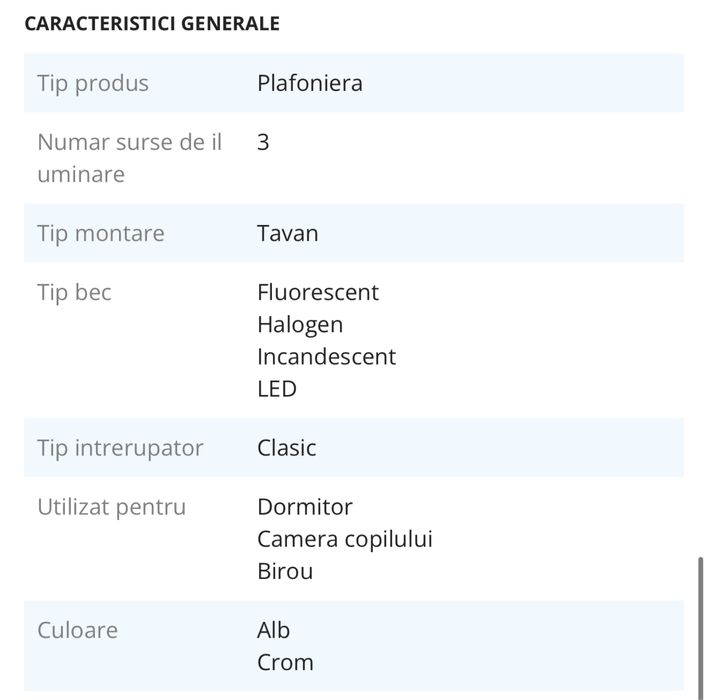Click the Caracteristici Generale heading
Image resolution: width=708 pixels, height=700 pixels.
tap(151, 24)
